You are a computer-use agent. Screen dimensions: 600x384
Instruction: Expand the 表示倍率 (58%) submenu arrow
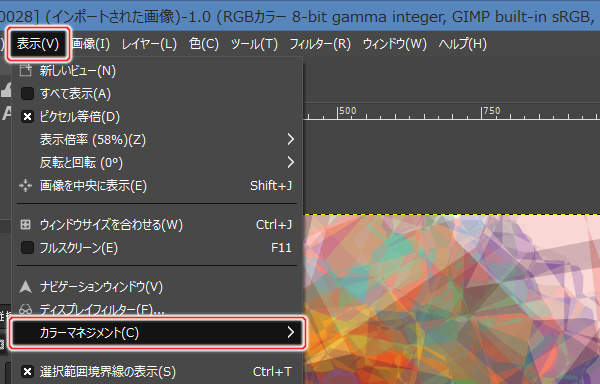point(291,139)
